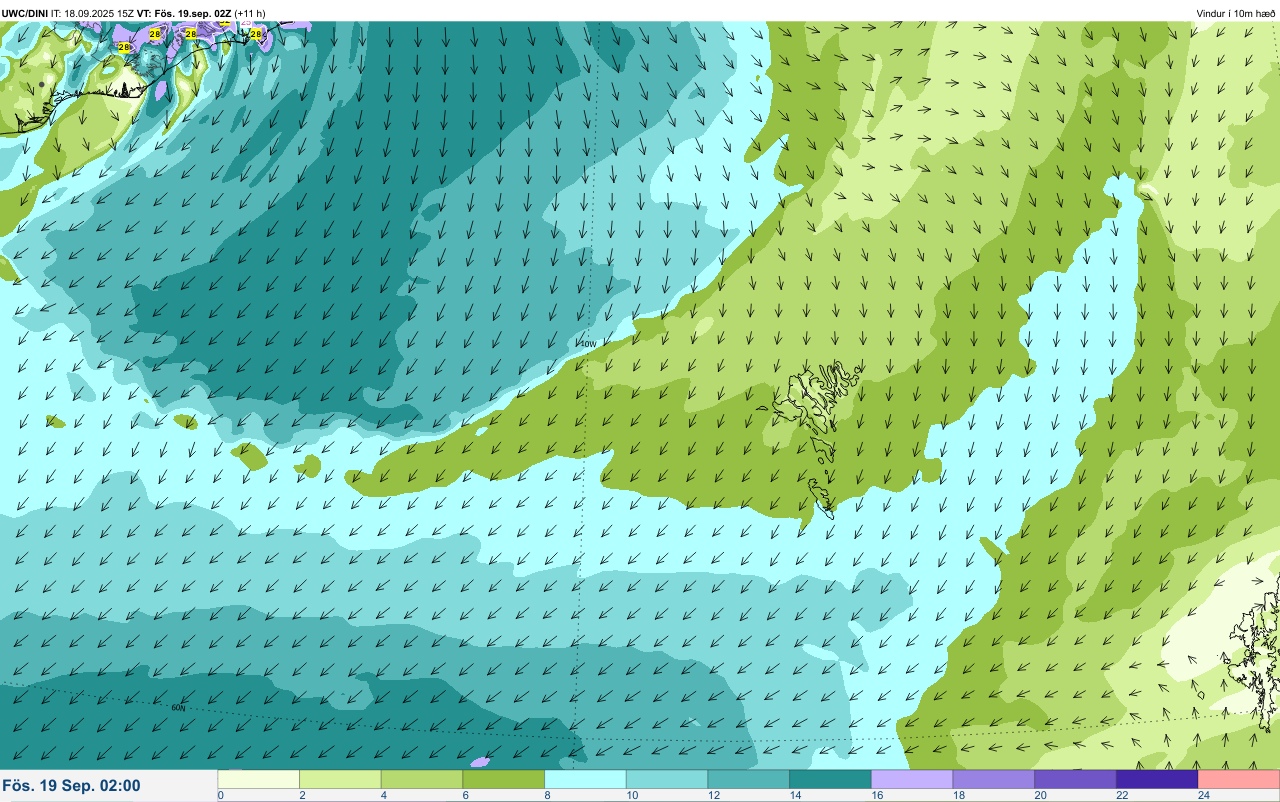Select the 4–6 medium green legend swatch
Image resolution: width=1280 pixels, height=802 pixels.
[x=422, y=779]
